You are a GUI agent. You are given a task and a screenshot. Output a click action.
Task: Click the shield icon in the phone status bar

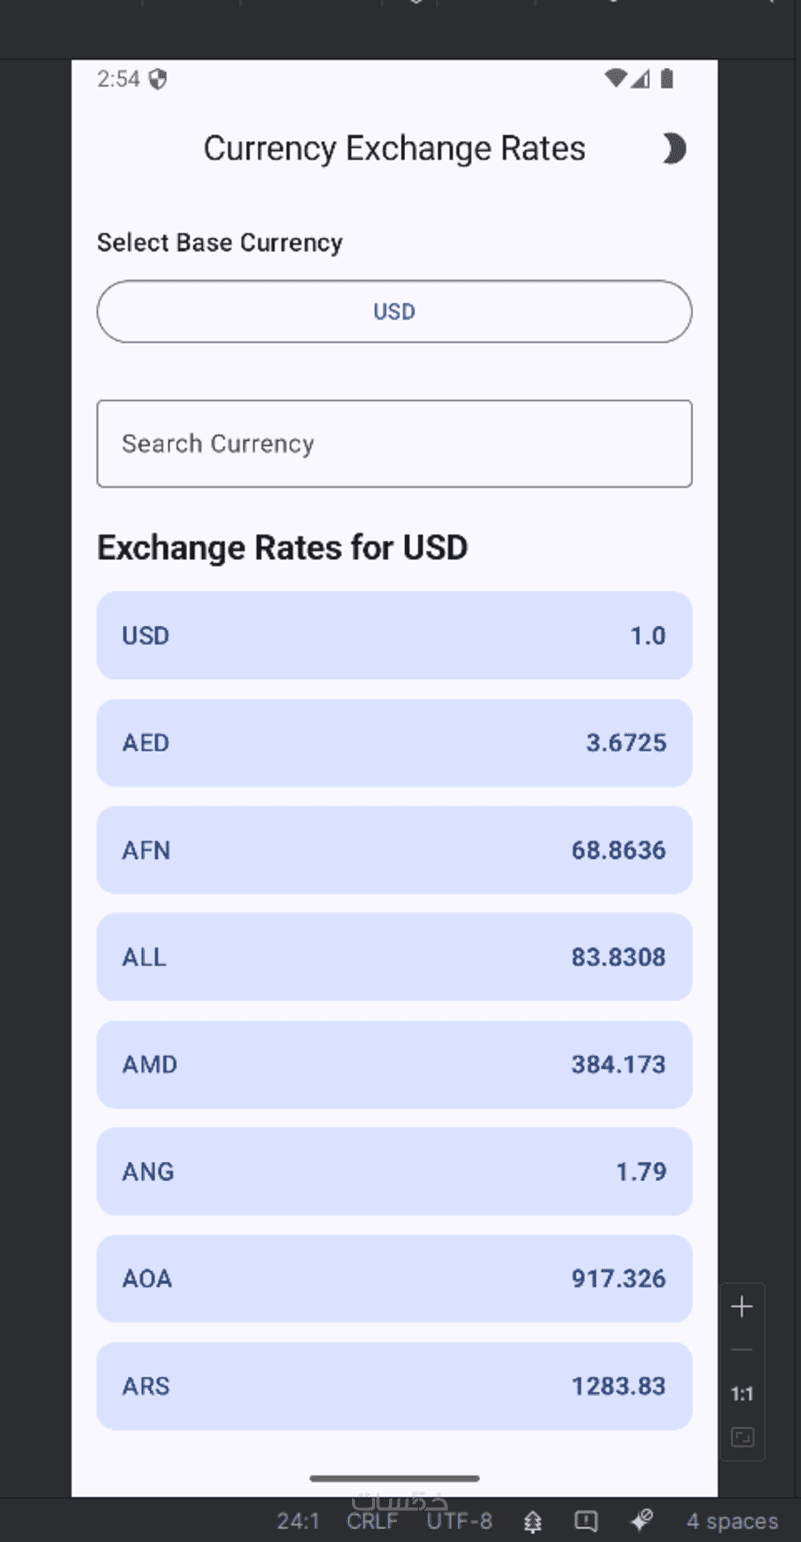[x=157, y=79]
